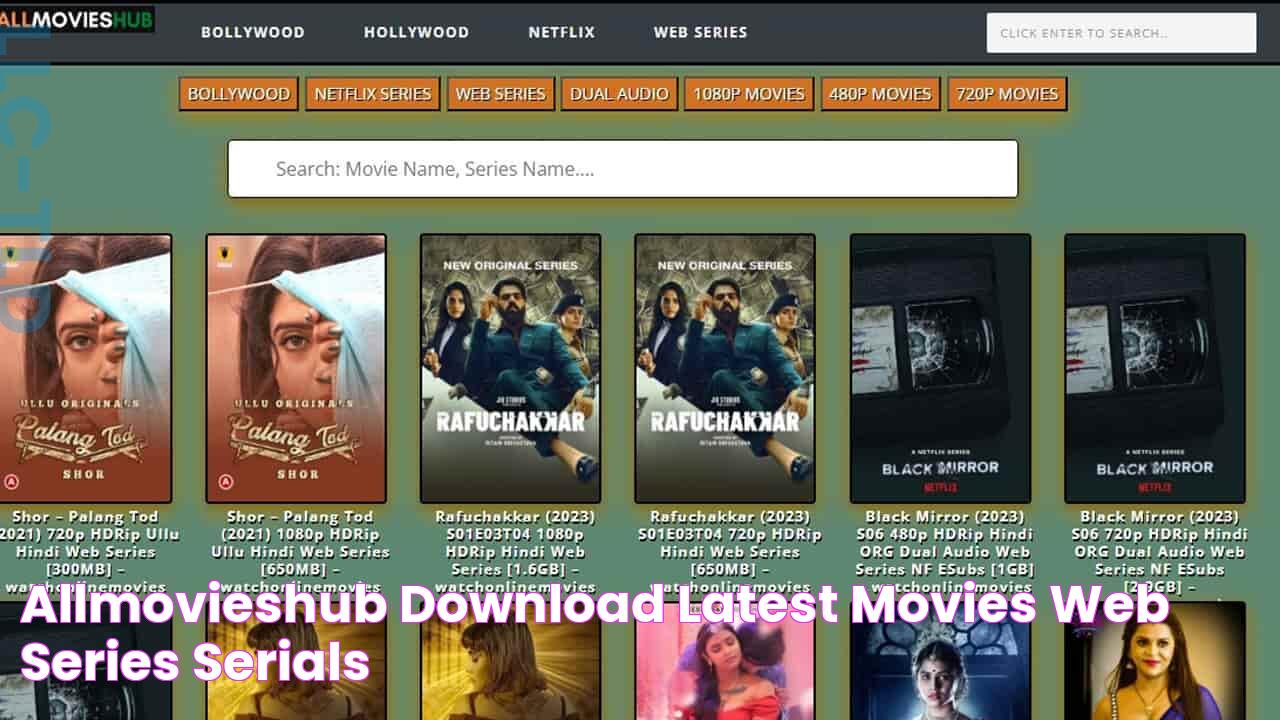Open title link 'Shor – Palang Tod (2021) 1080p HDRip'
Image resolution: width=1280 pixels, height=720 pixels.
(300, 551)
